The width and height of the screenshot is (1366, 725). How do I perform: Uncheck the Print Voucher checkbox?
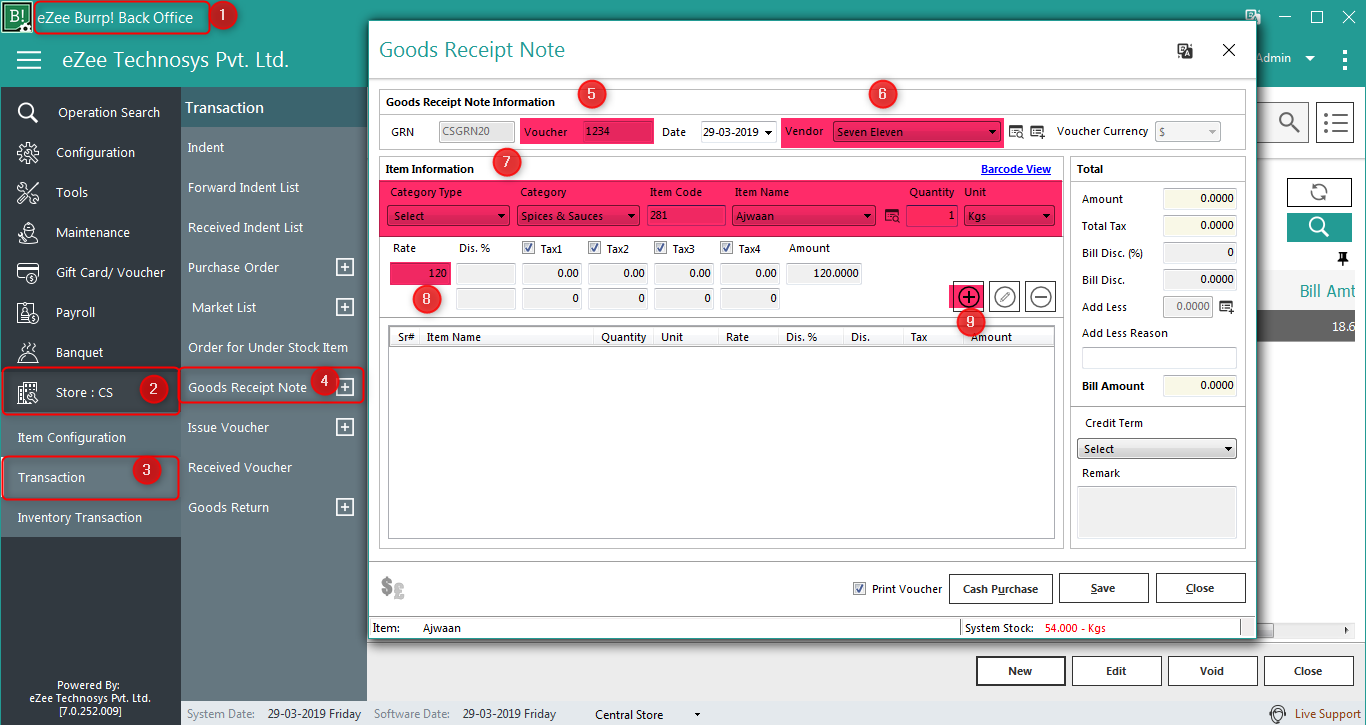859,589
